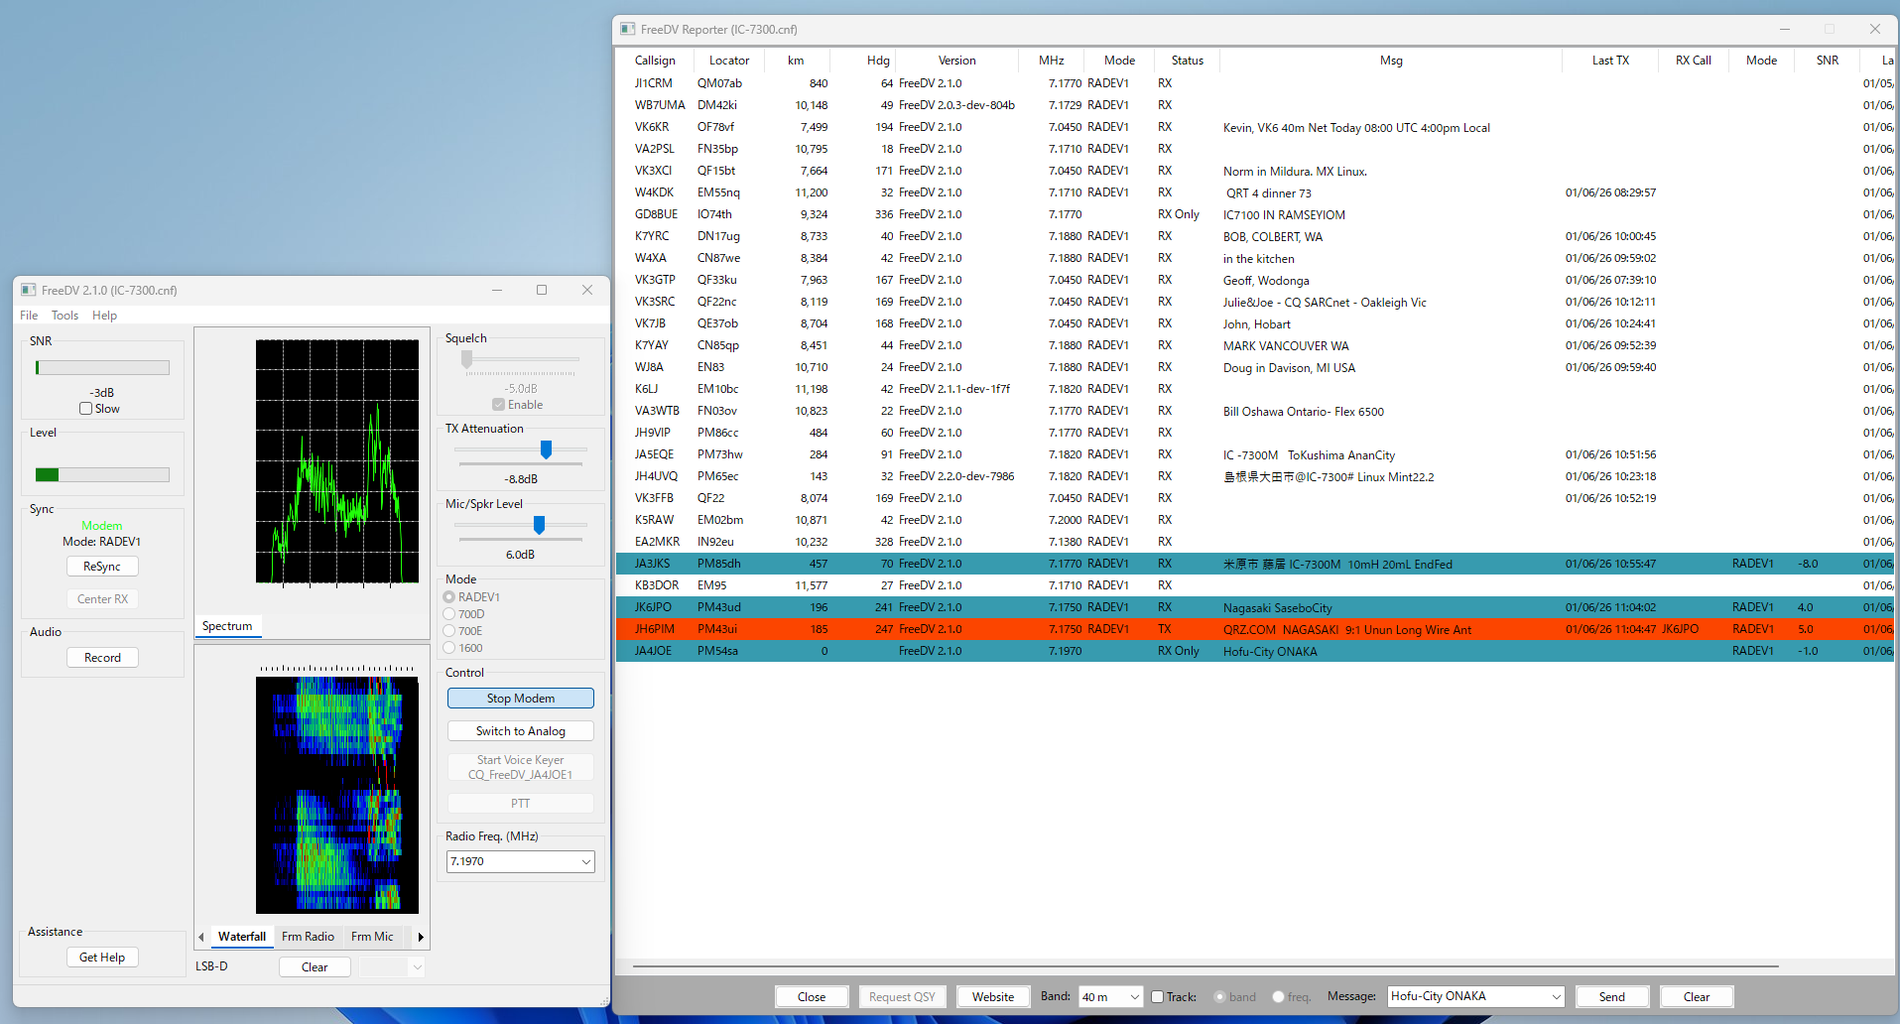1900x1024 pixels.
Task: Start the Voice Keyer CQ_FreeDV_JA4JOE1
Action: pyautogui.click(x=520, y=767)
